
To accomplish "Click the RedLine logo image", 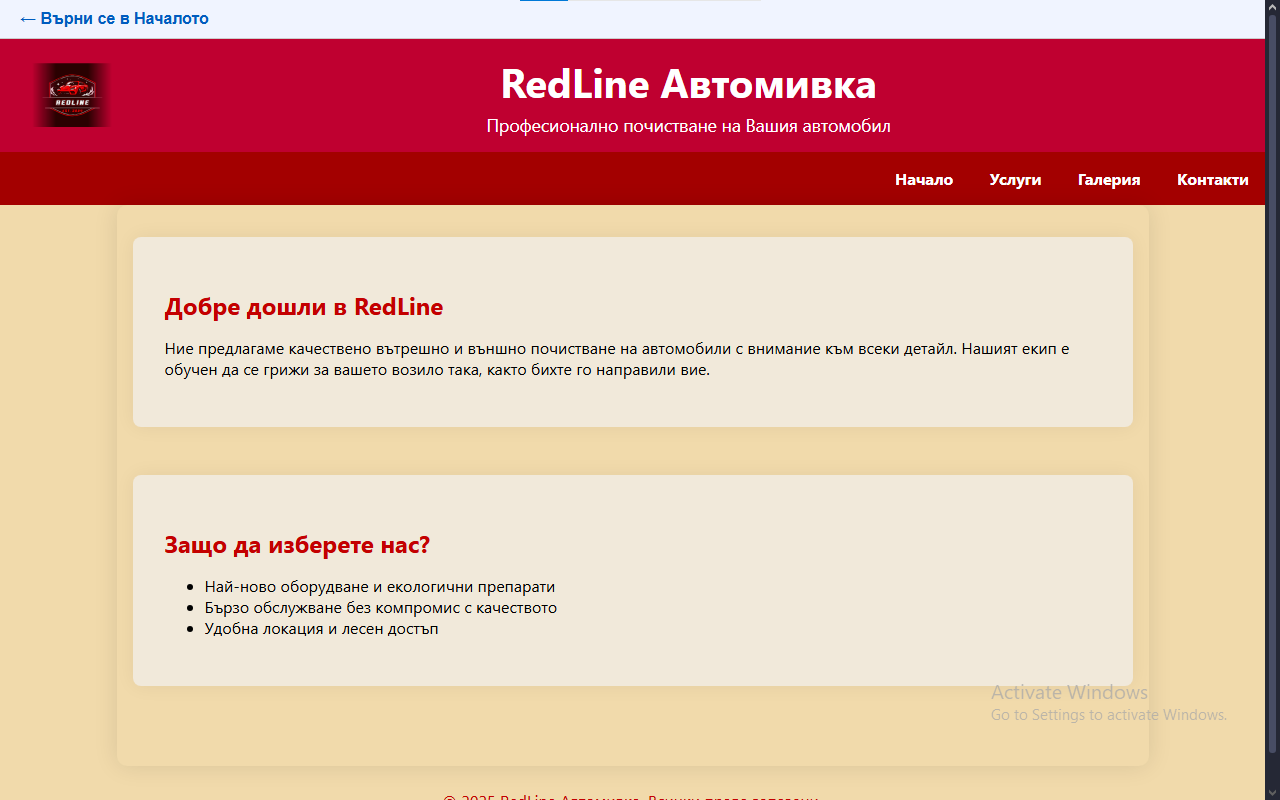I will (x=72, y=95).
